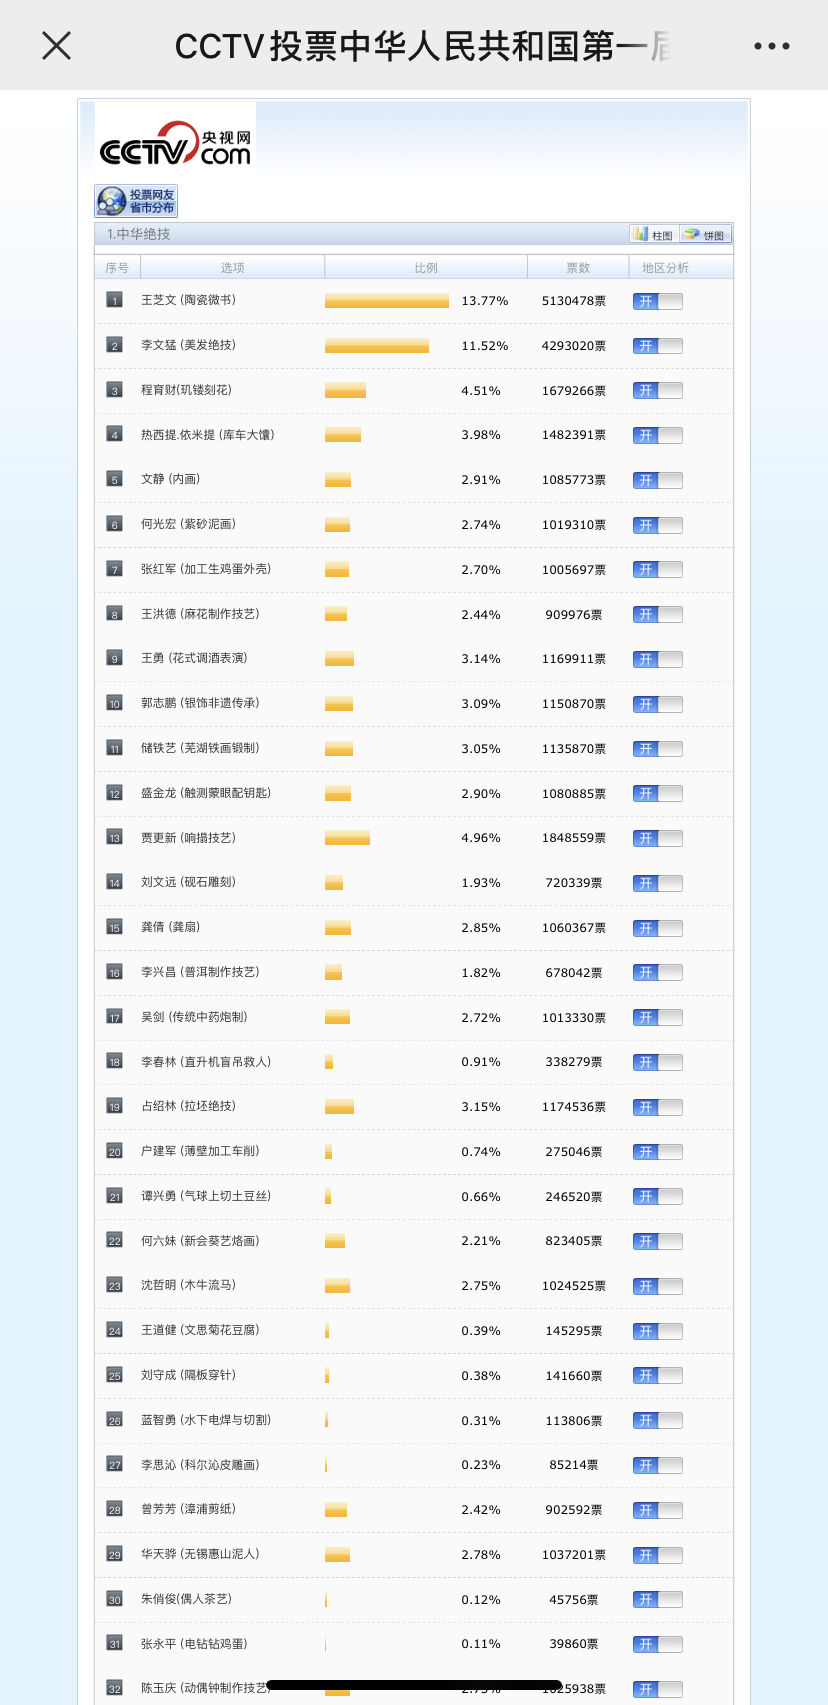The width and height of the screenshot is (828, 1705).
Task: Click number 19 badge of 占绍林 row
Action: (115, 1106)
